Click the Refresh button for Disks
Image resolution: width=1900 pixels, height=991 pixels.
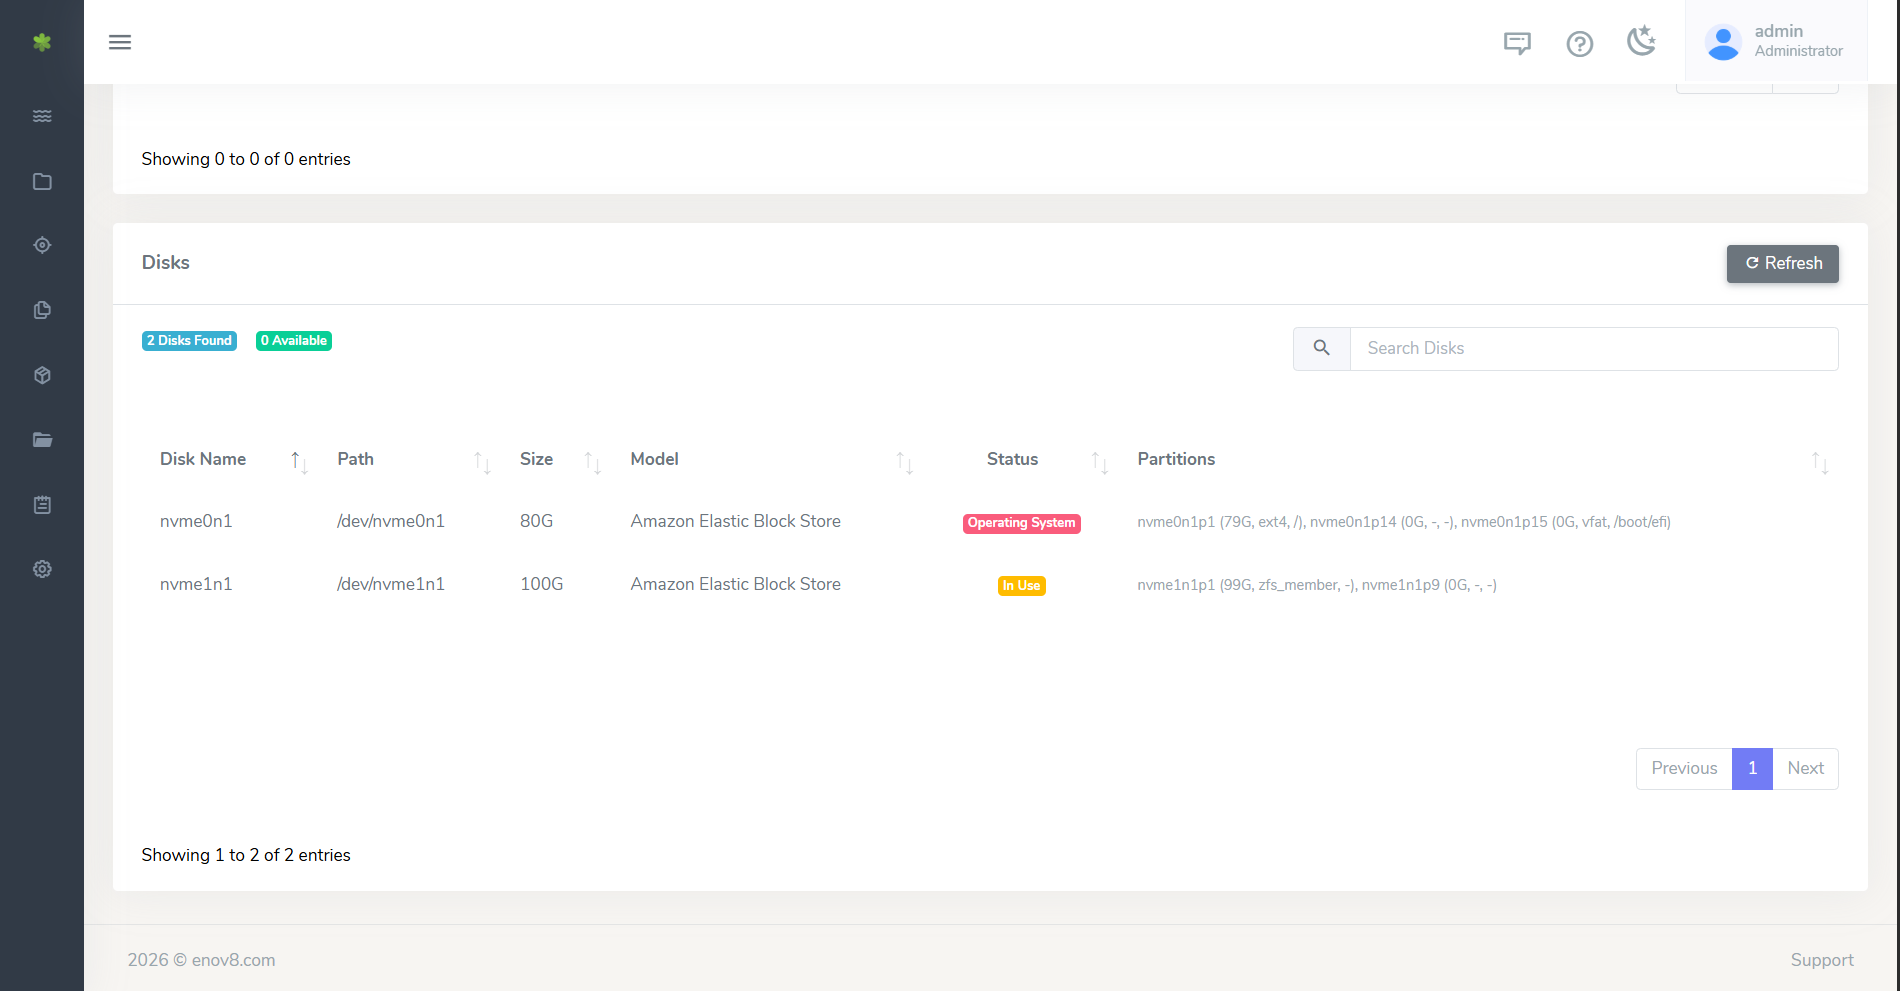tap(1782, 263)
